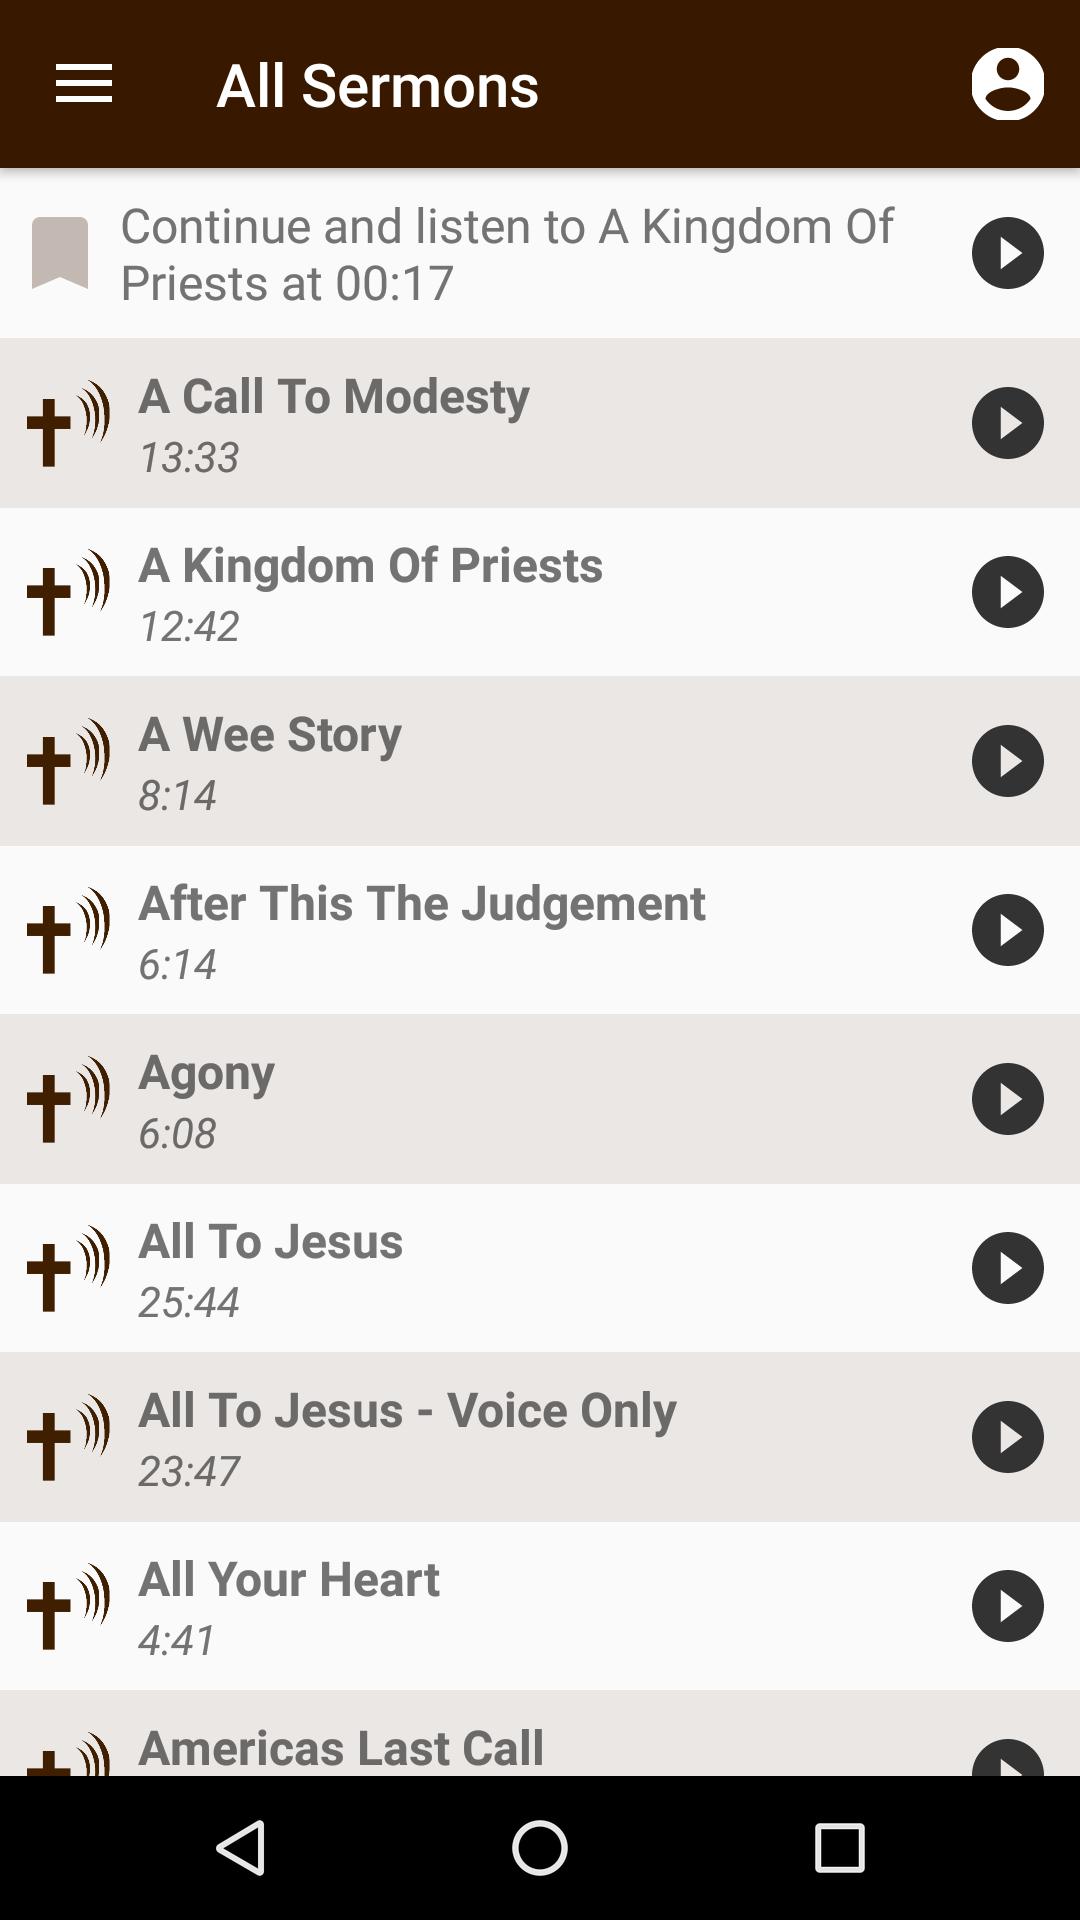Tap the bookmark icon beside Continue listening

[60, 253]
